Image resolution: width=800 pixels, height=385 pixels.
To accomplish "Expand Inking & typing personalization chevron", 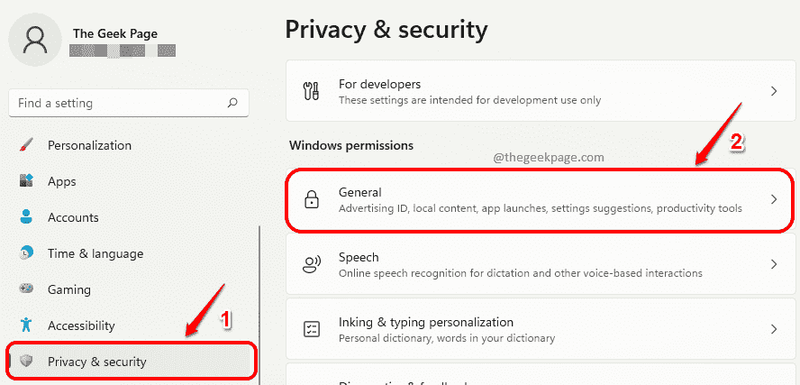I will [774, 329].
